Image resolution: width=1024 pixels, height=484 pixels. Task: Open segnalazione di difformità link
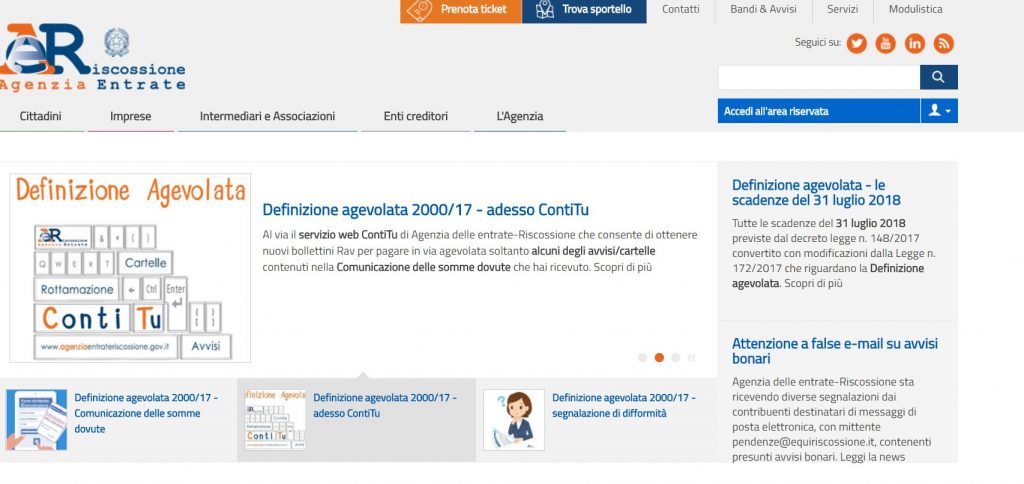pos(624,406)
